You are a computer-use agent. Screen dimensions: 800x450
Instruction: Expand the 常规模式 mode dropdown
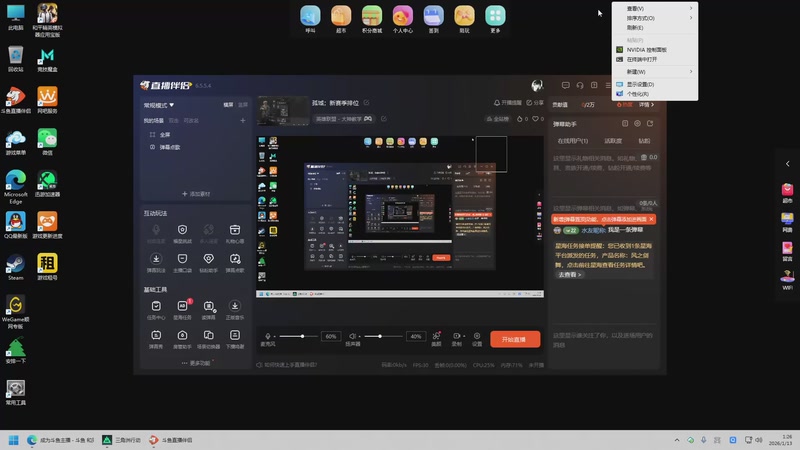[159, 105]
